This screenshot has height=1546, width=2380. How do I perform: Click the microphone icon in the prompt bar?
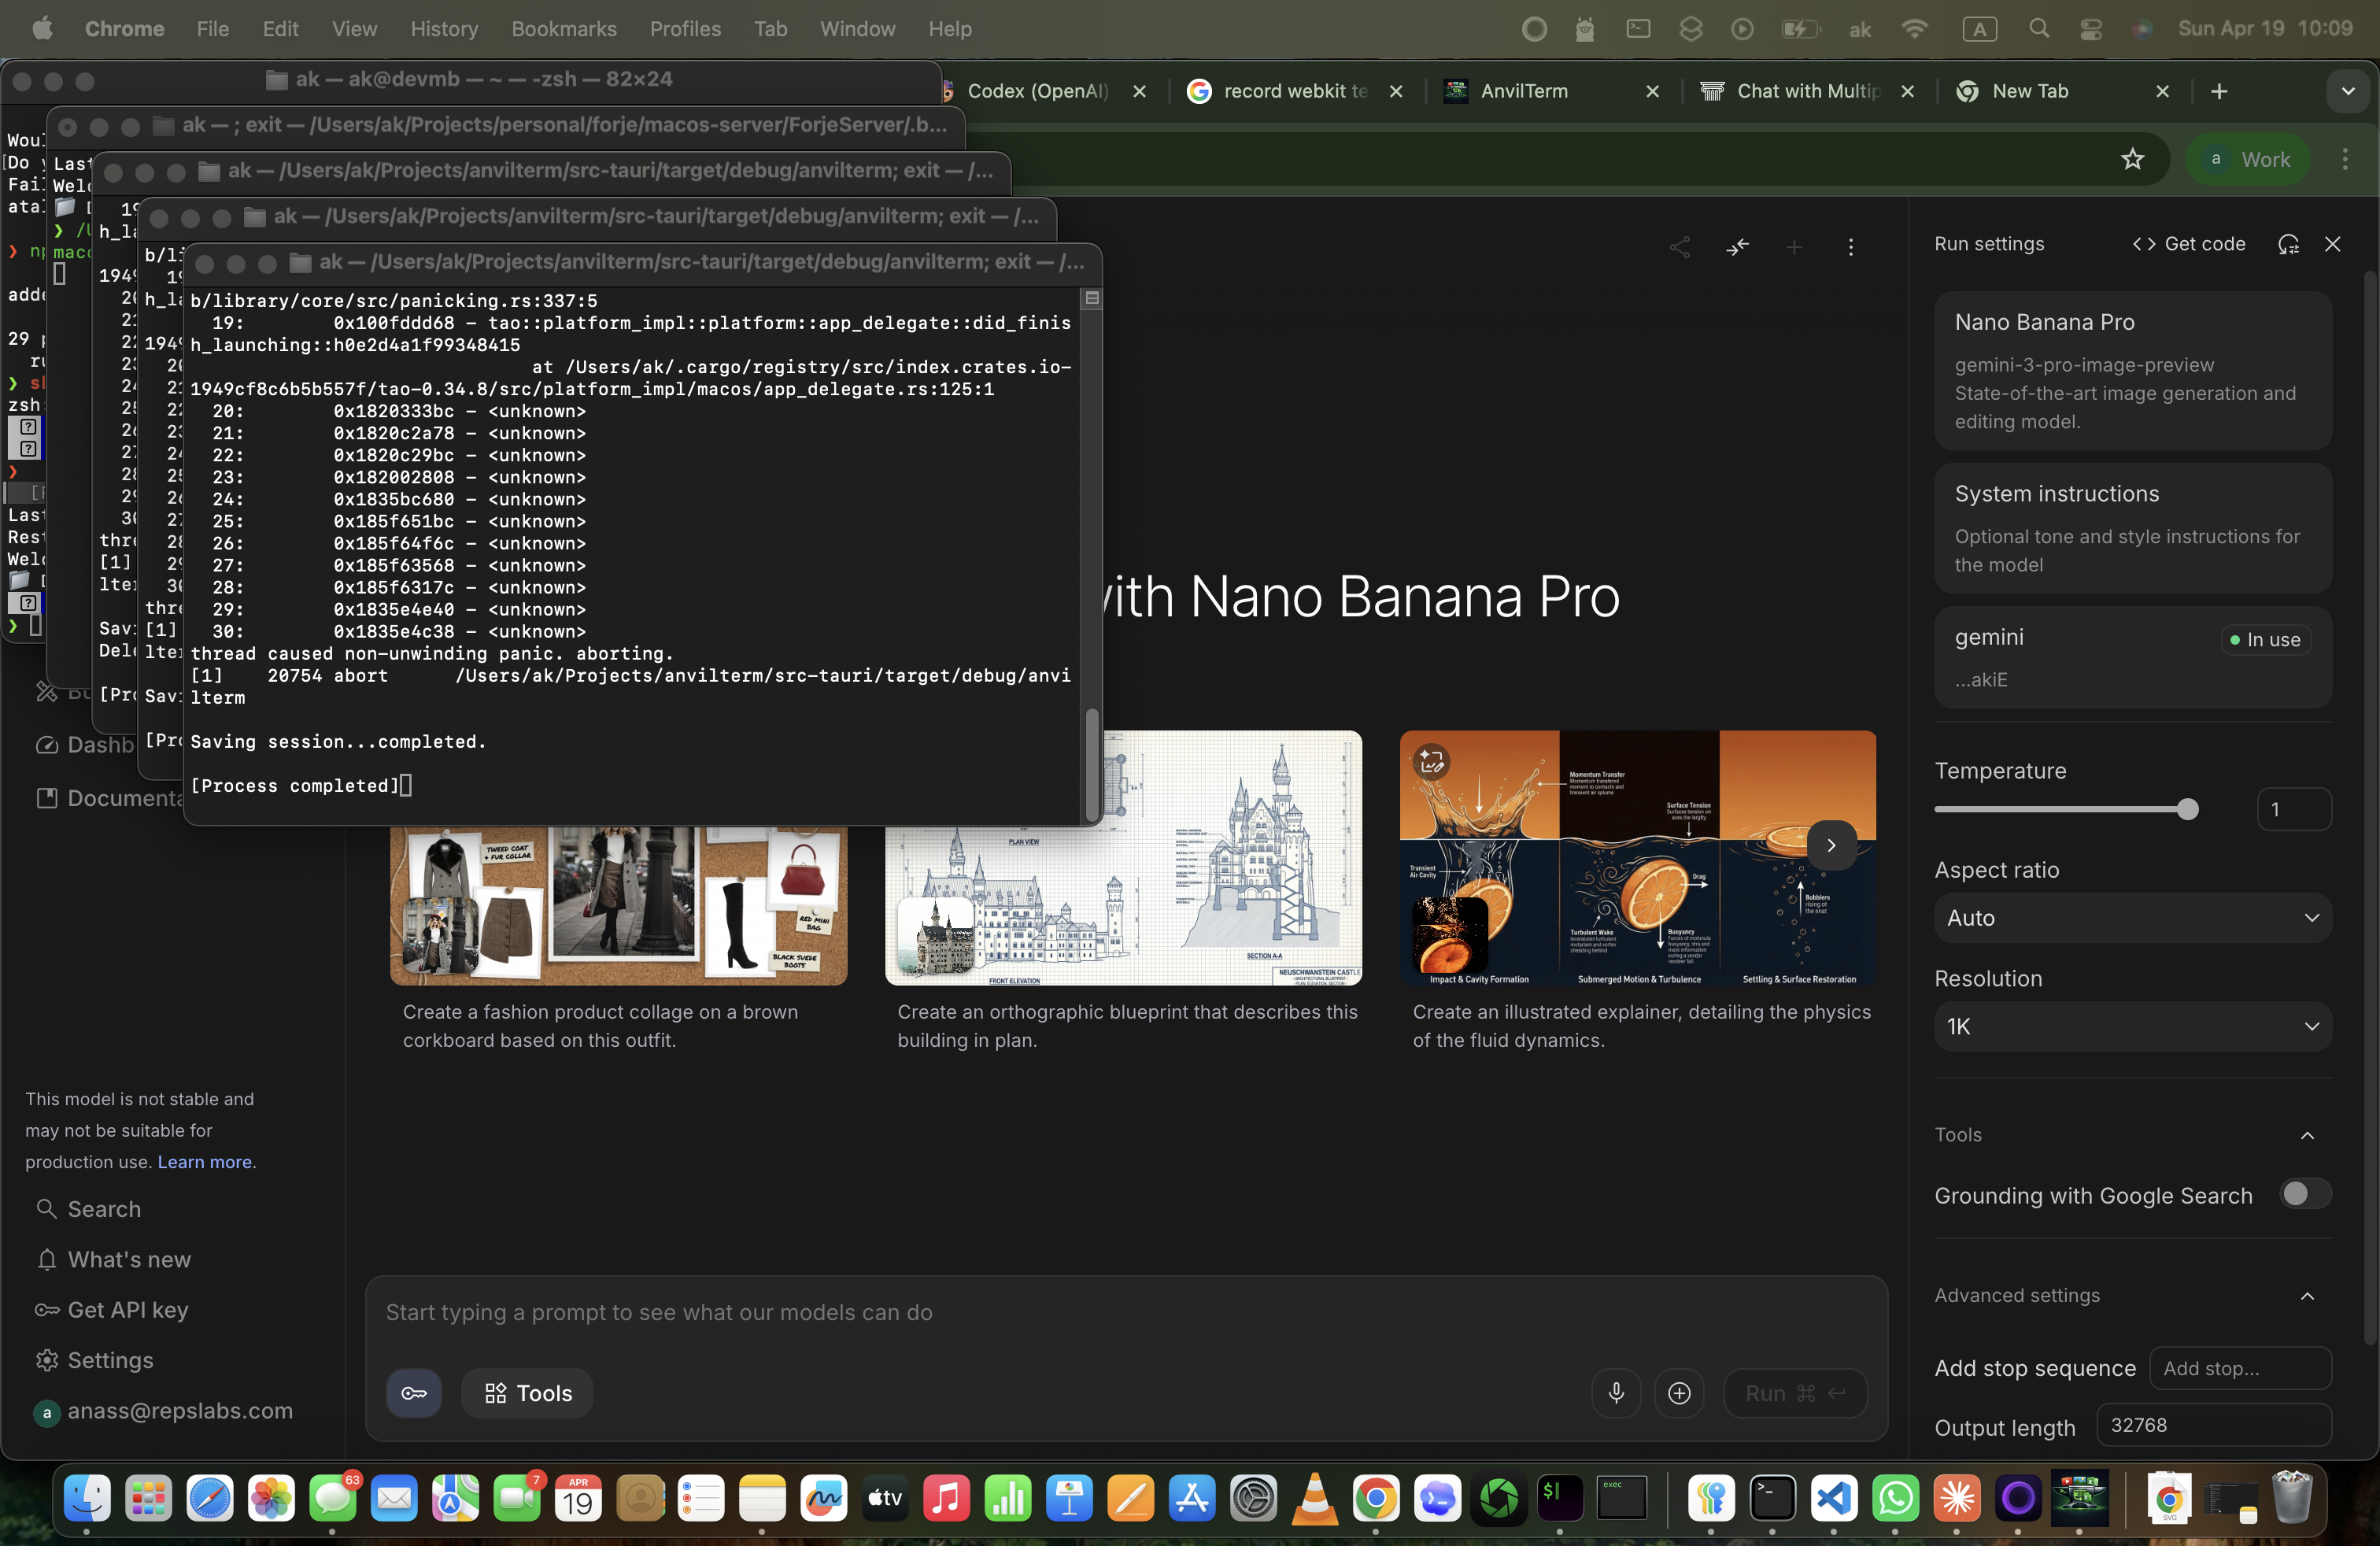pos(1616,1393)
